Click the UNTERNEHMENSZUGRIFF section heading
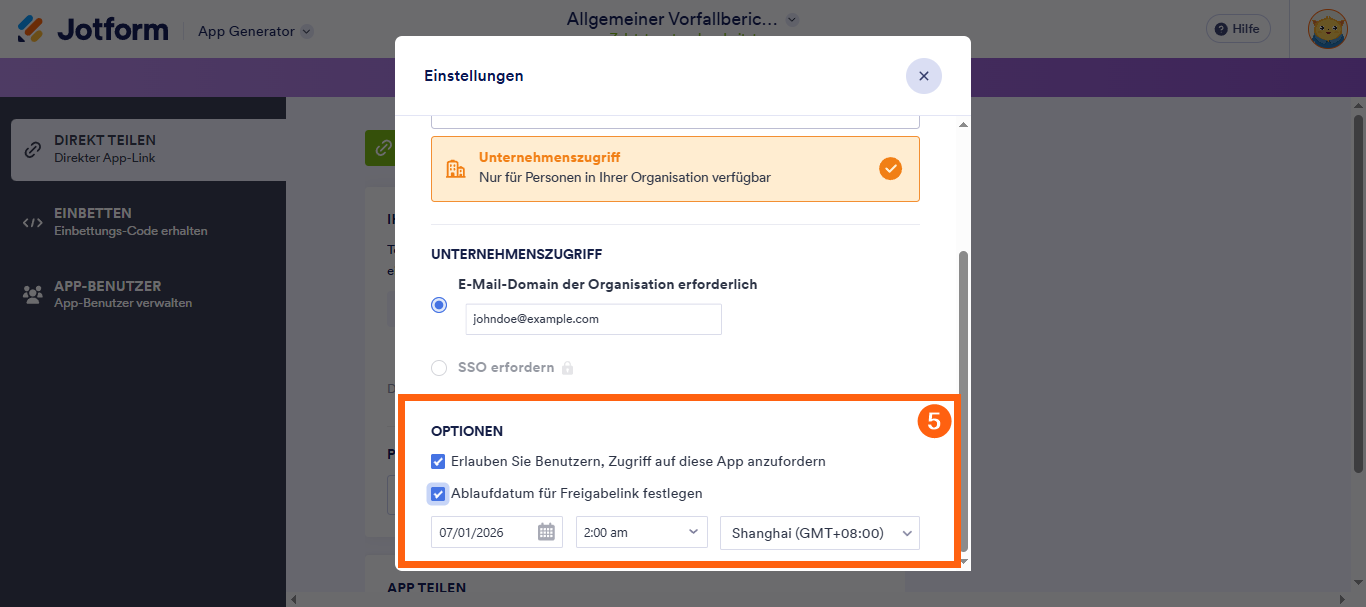 tap(516, 254)
